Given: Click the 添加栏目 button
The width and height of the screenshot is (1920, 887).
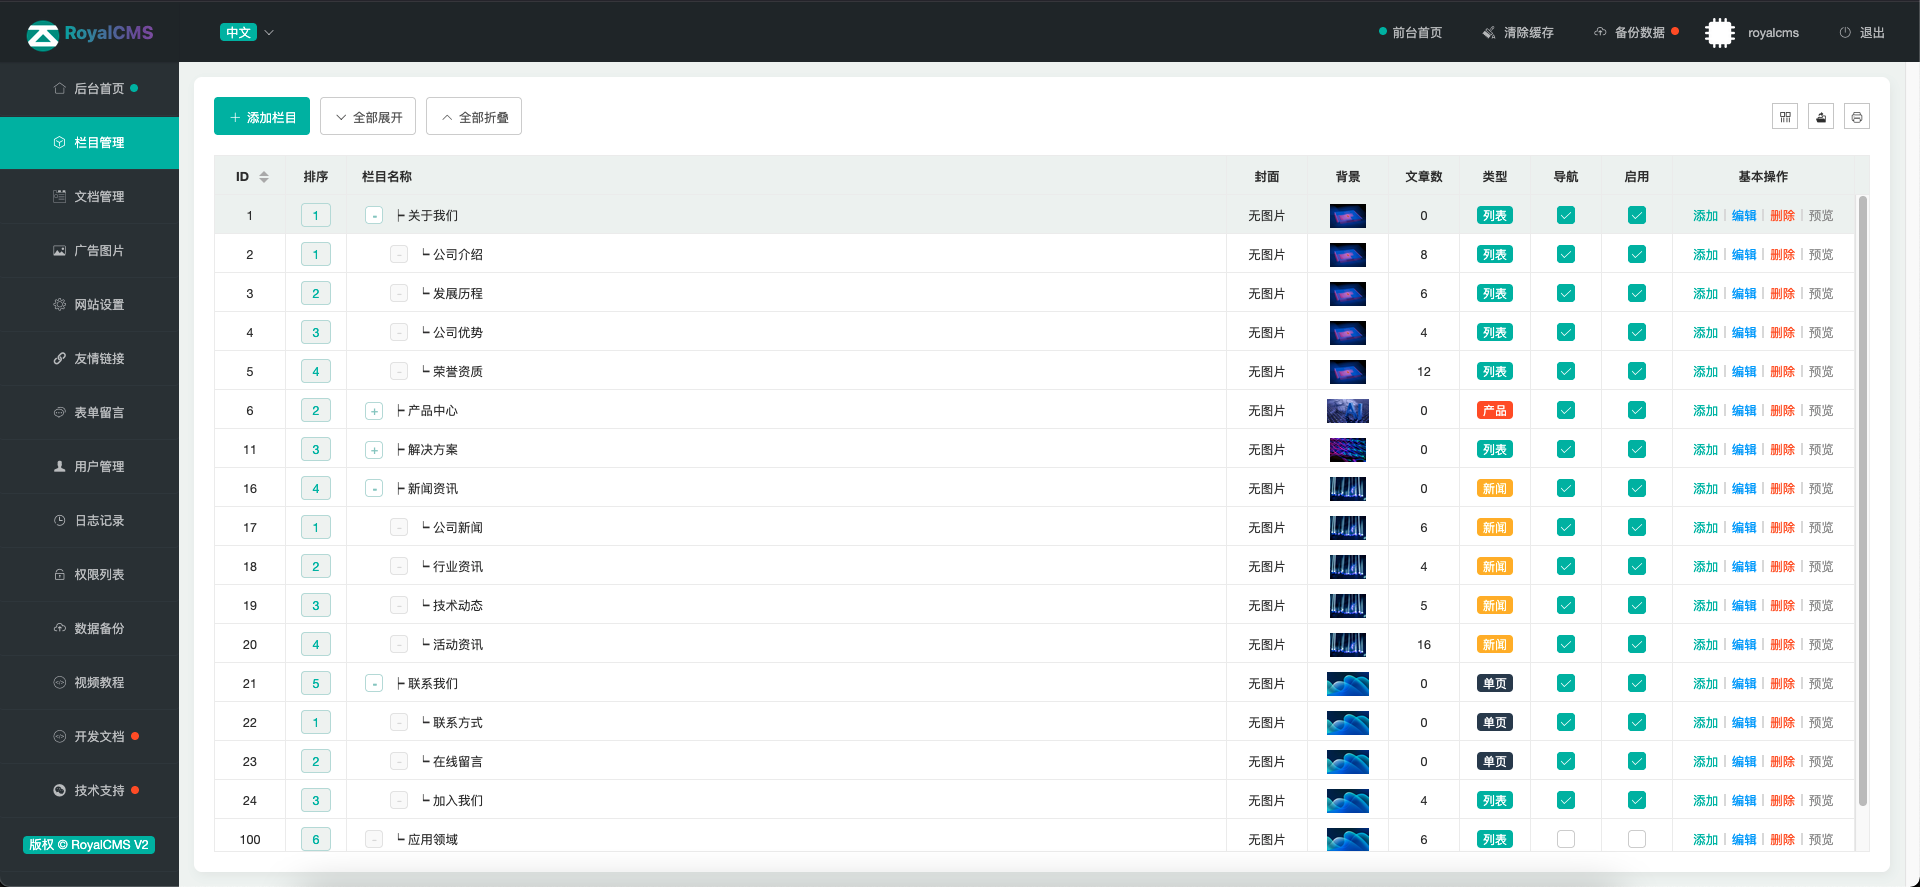Looking at the screenshot, I should [x=262, y=117].
